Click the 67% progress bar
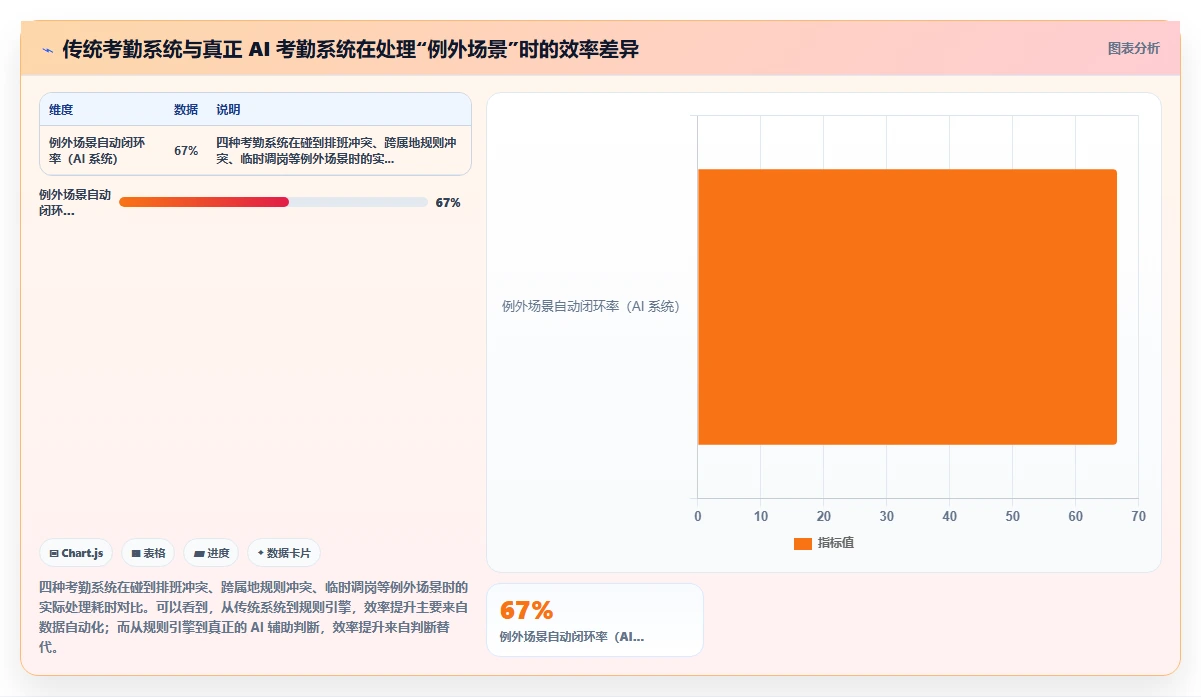Screen dimensions: 1201x697 click(273, 202)
